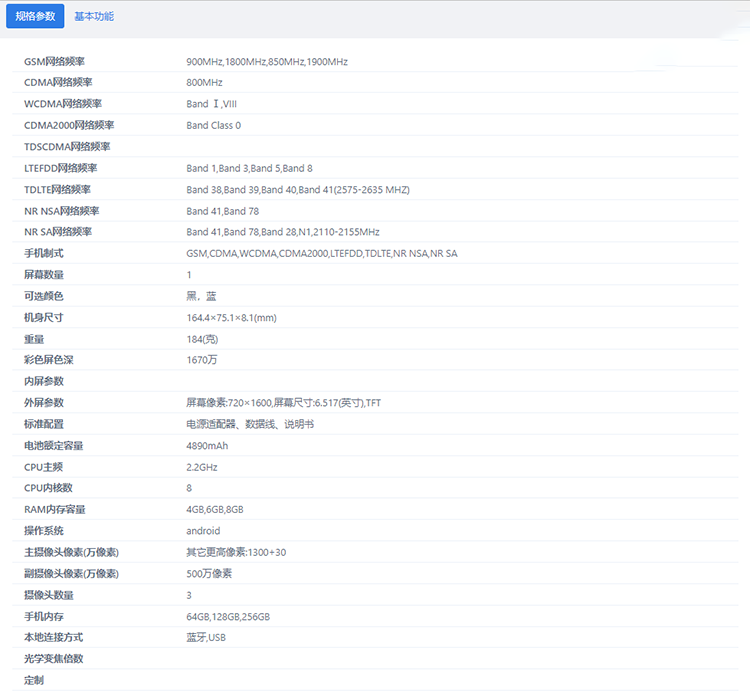Click the NR NSA网络频率 label
Viewport: 750px width, 693px height.
click(x=62, y=211)
